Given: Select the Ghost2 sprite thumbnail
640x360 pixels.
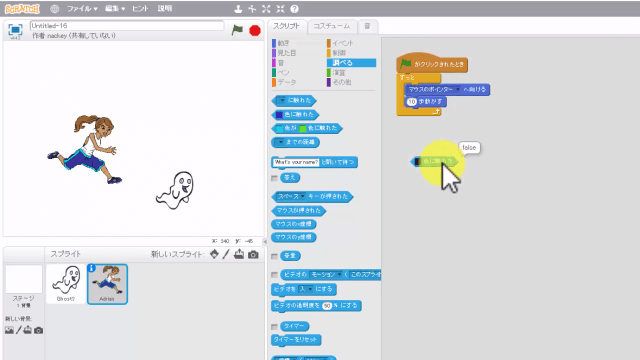Looking at the screenshot, I should 66,284.
